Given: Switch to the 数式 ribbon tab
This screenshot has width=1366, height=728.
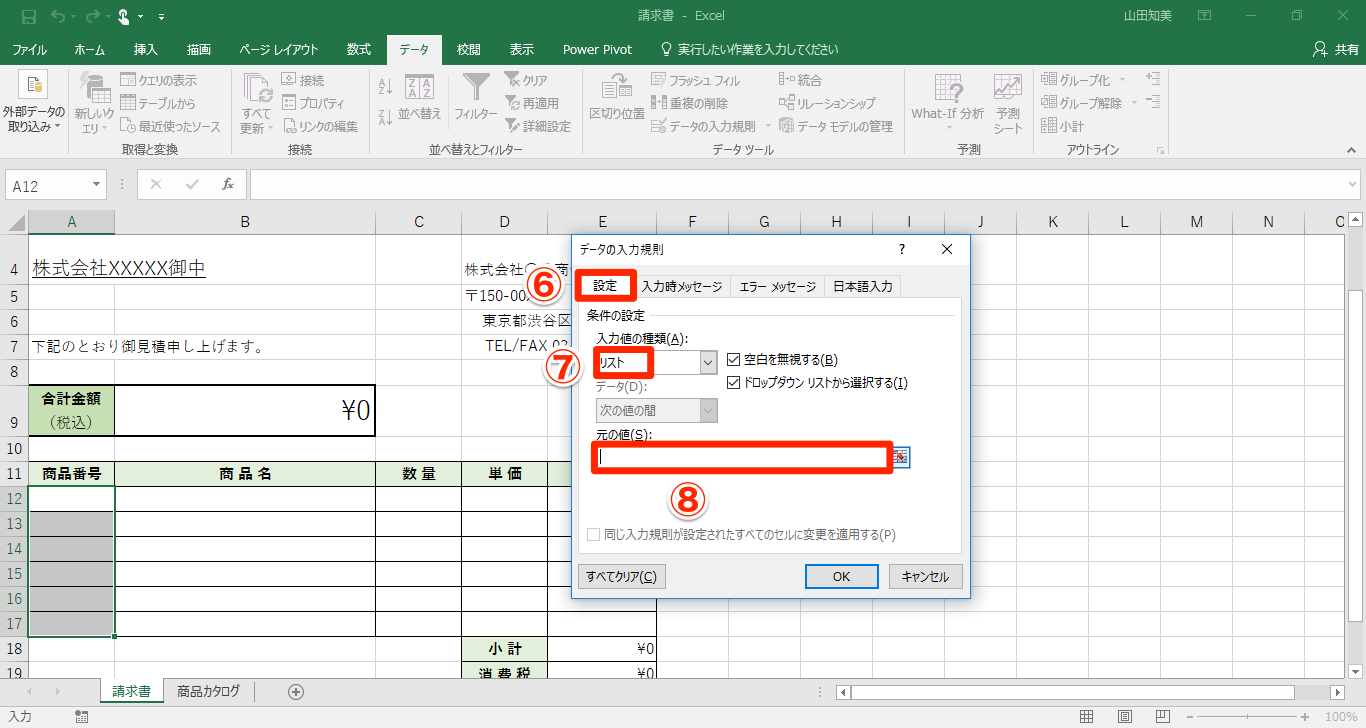Looking at the screenshot, I should [x=359, y=49].
